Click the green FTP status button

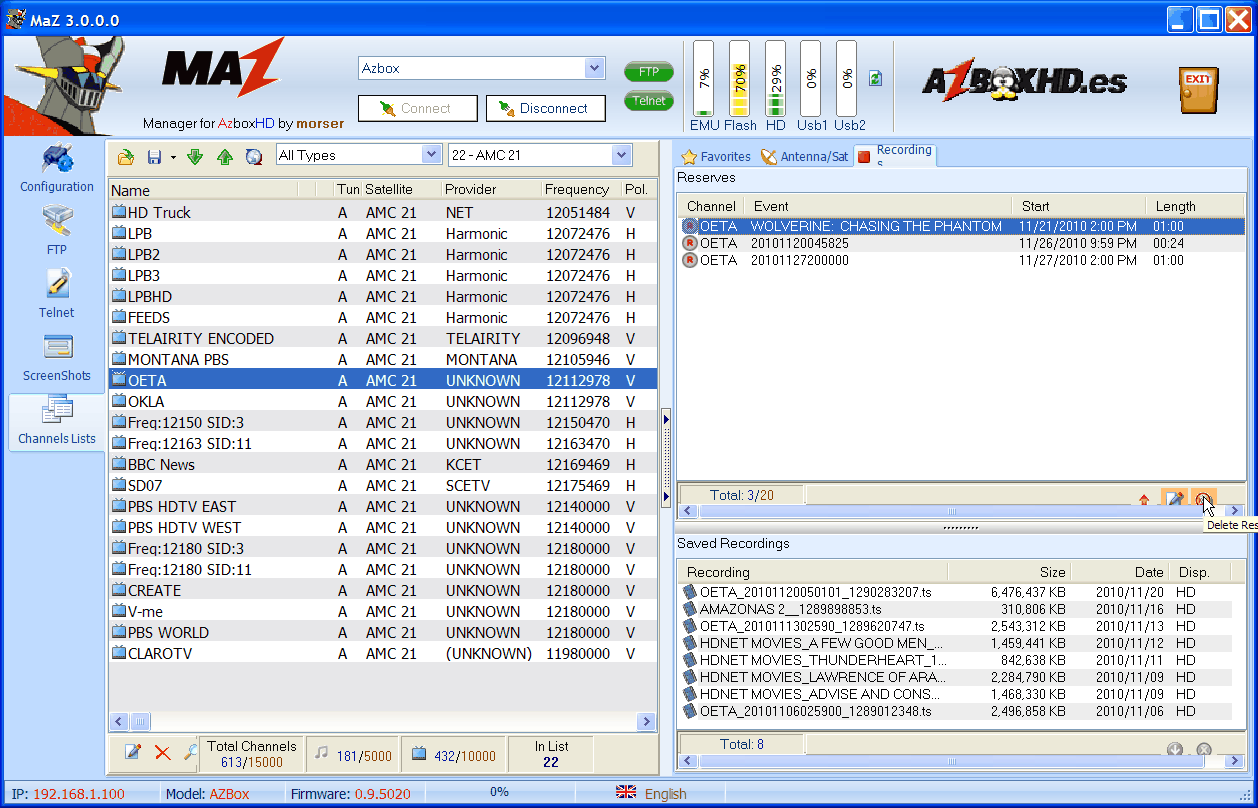(649, 72)
